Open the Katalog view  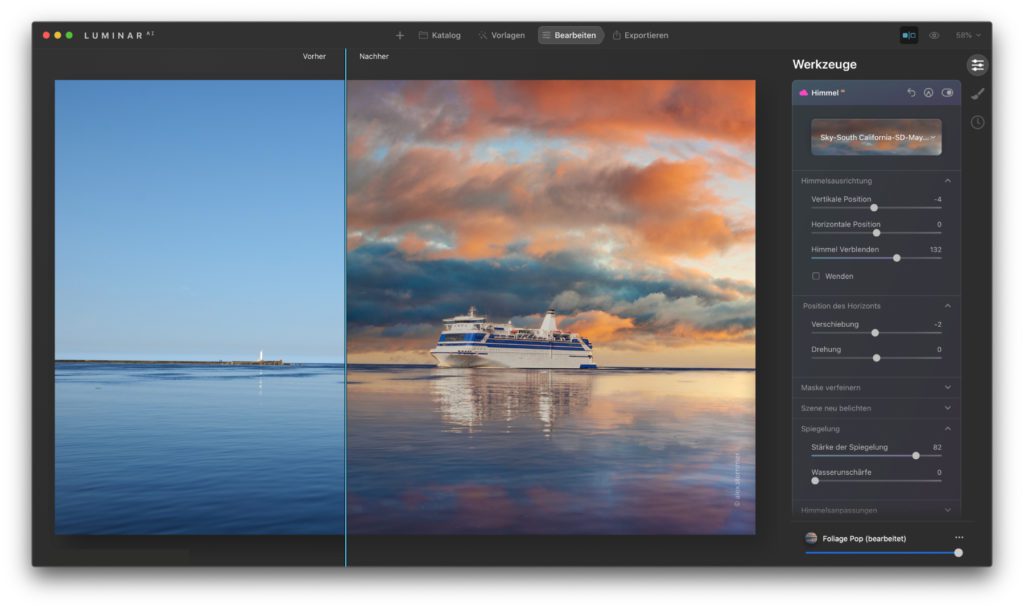[438, 33]
